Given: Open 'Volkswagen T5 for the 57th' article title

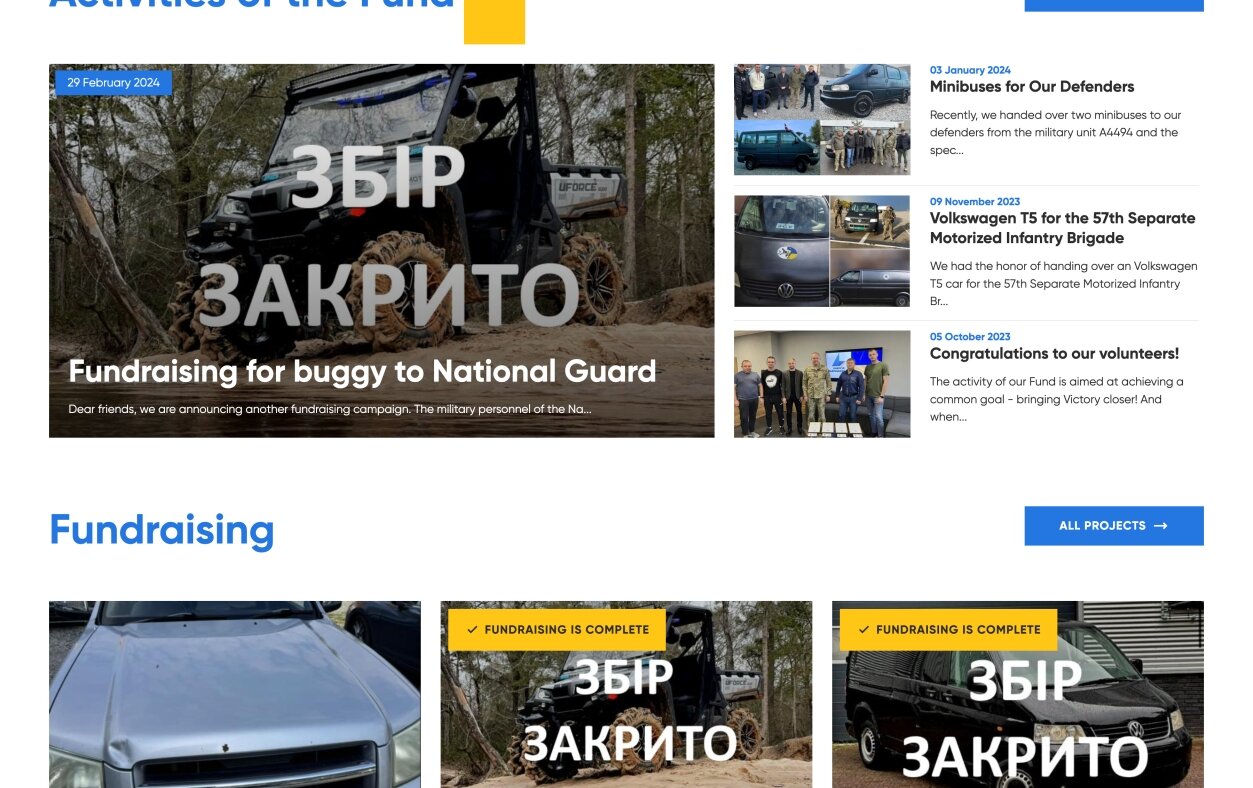Looking at the screenshot, I should pos(1063,228).
